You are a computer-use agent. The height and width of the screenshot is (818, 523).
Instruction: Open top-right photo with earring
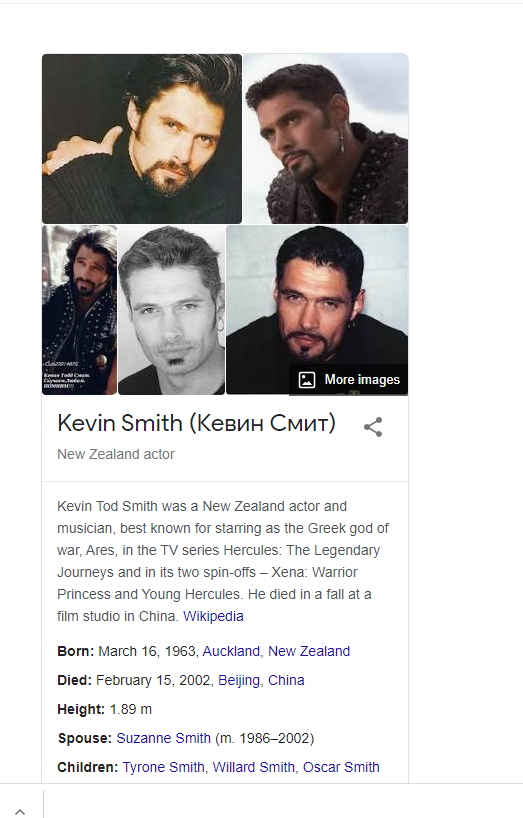click(x=326, y=139)
